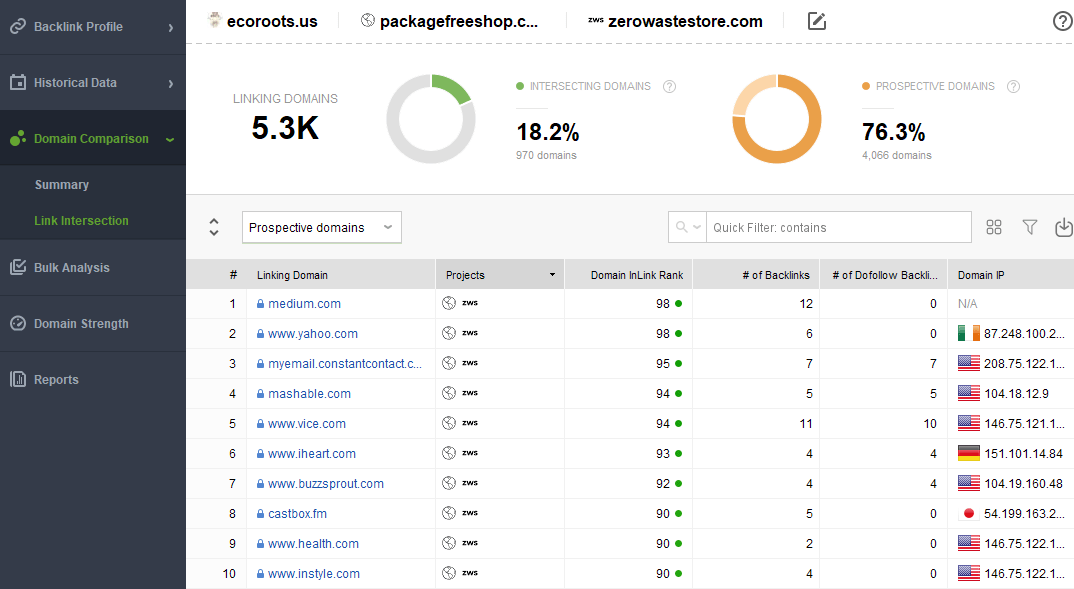Image resolution: width=1074 pixels, height=589 pixels.
Task: Open the Historical Data section
Action: click(x=92, y=83)
